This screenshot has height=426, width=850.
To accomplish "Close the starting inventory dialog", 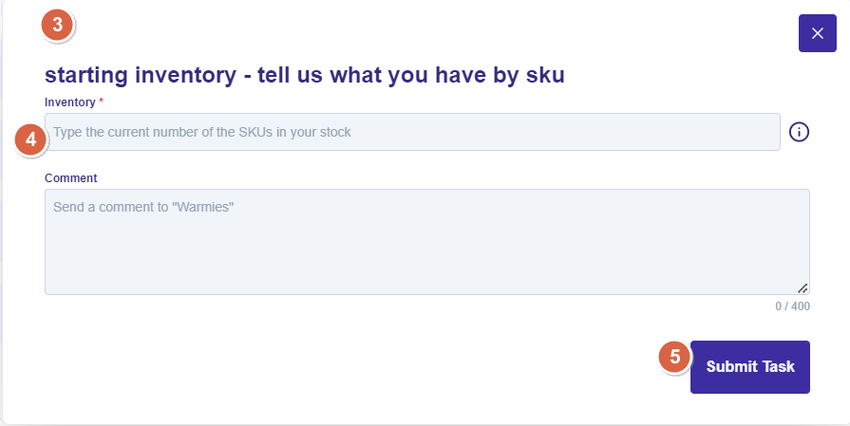I will click(817, 33).
